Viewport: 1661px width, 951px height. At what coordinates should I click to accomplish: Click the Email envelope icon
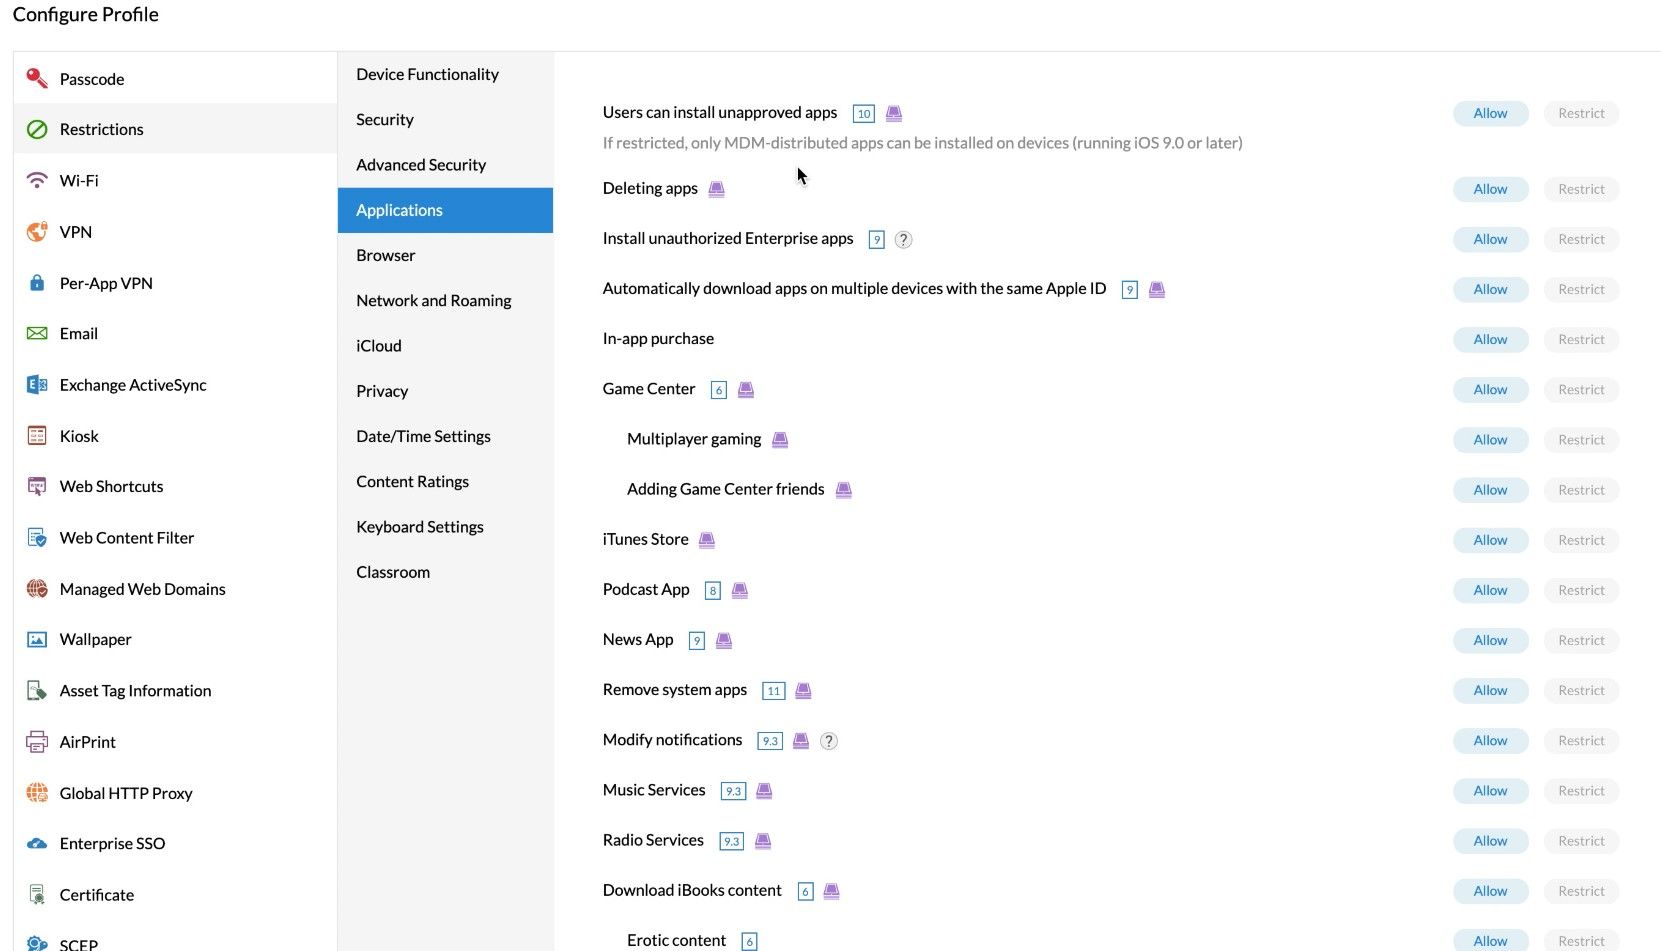(37, 333)
